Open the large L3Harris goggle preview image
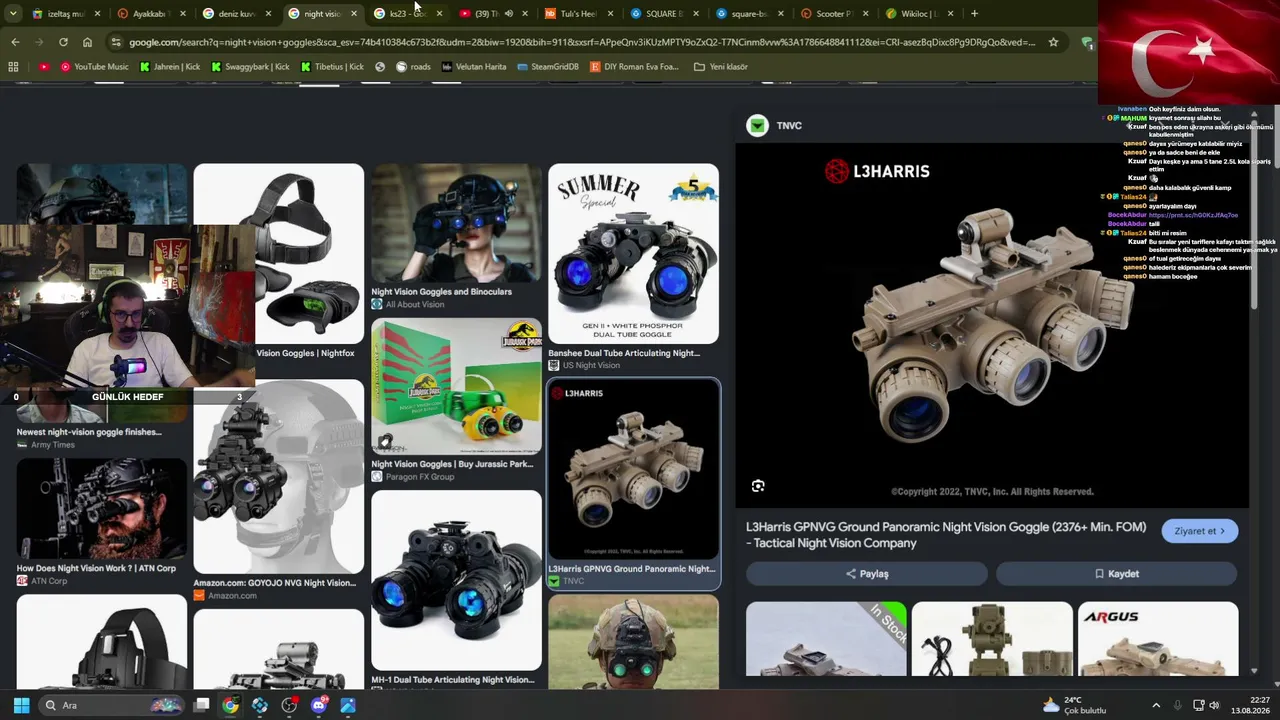The image size is (1280, 720). tap(992, 325)
